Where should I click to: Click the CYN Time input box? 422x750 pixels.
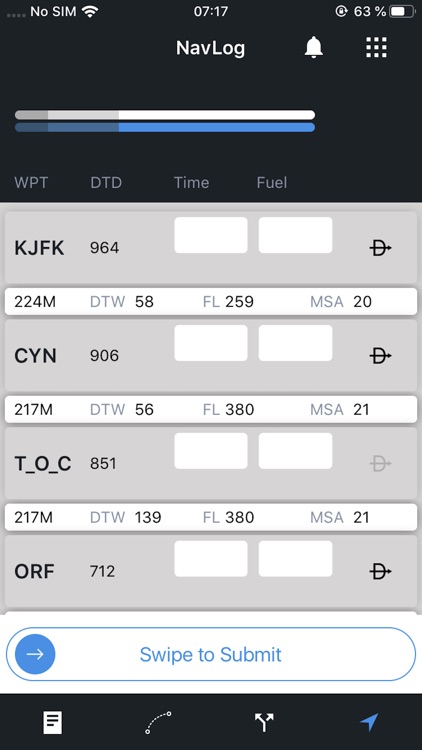pos(211,343)
